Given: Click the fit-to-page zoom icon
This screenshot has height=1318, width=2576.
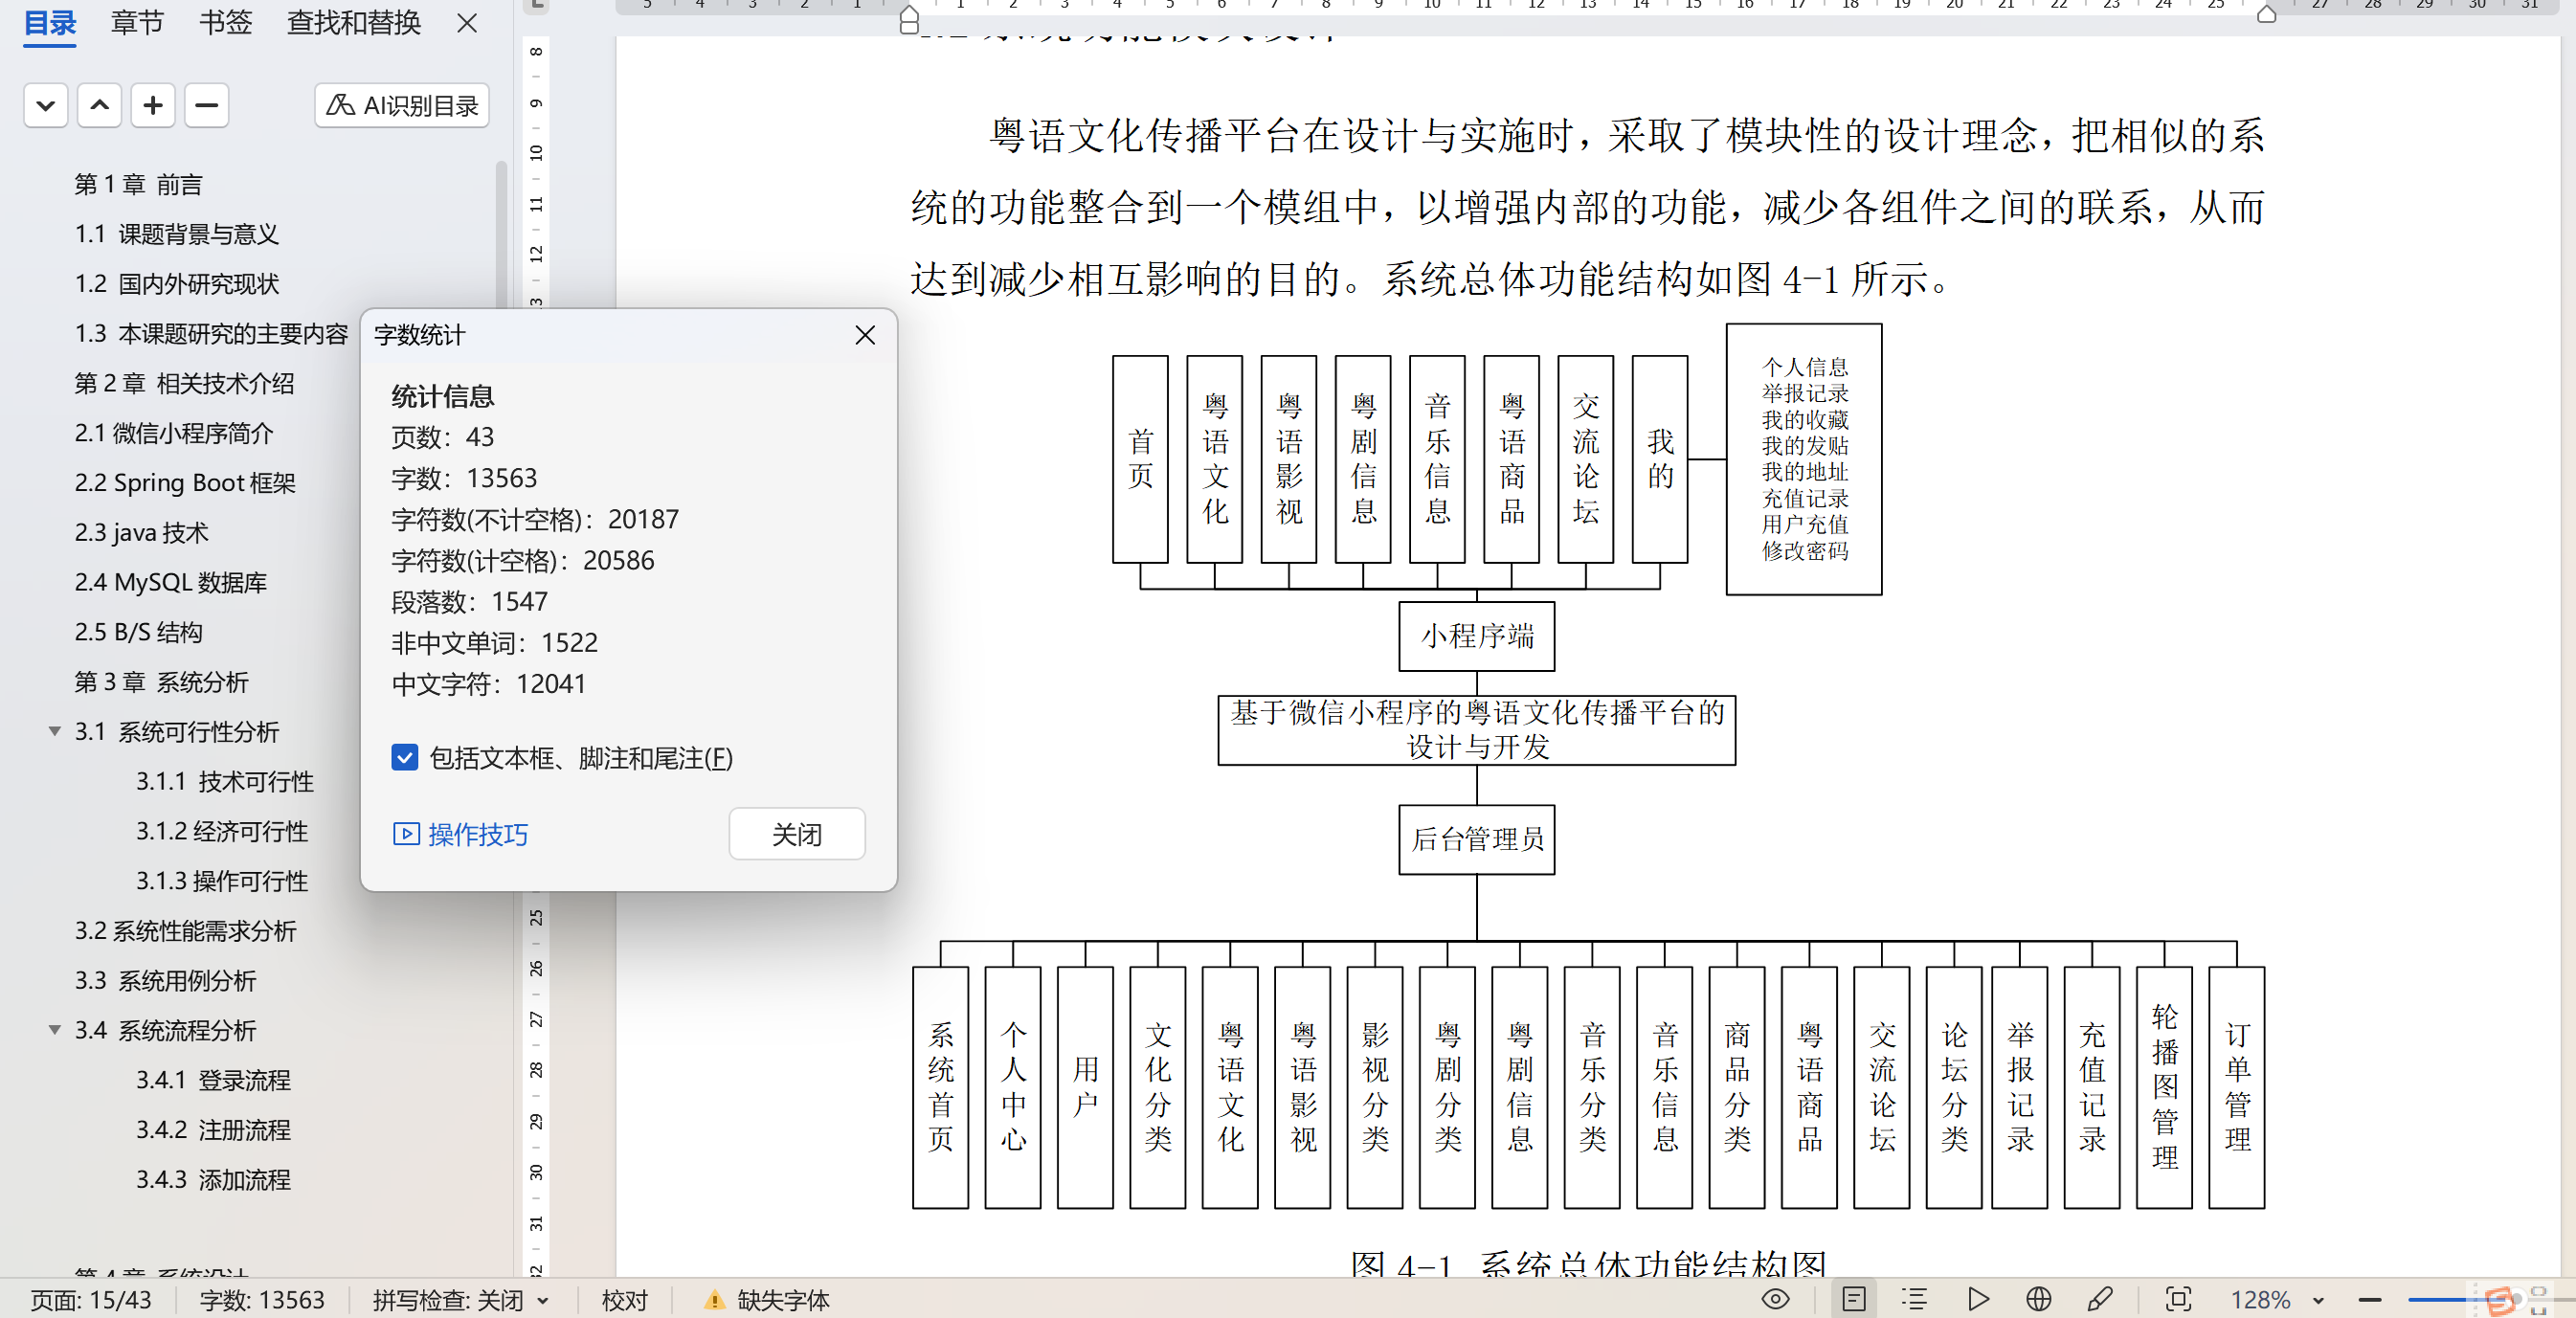Looking at the screenshot, I should (x=2178, y=1299).
